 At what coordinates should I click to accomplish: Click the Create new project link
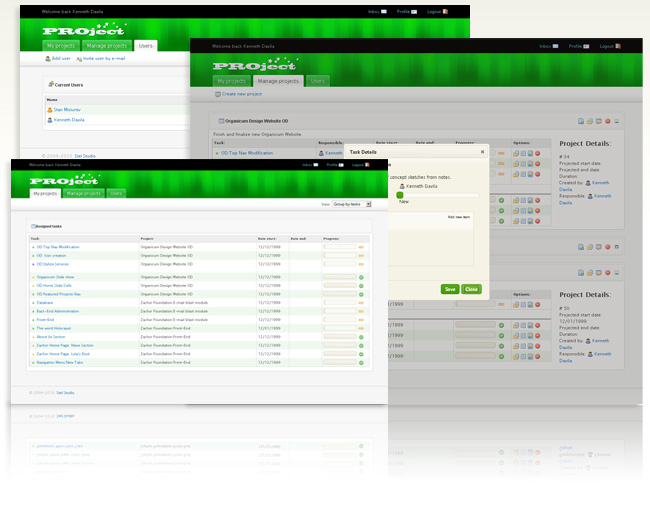click(x=240, y=93)
